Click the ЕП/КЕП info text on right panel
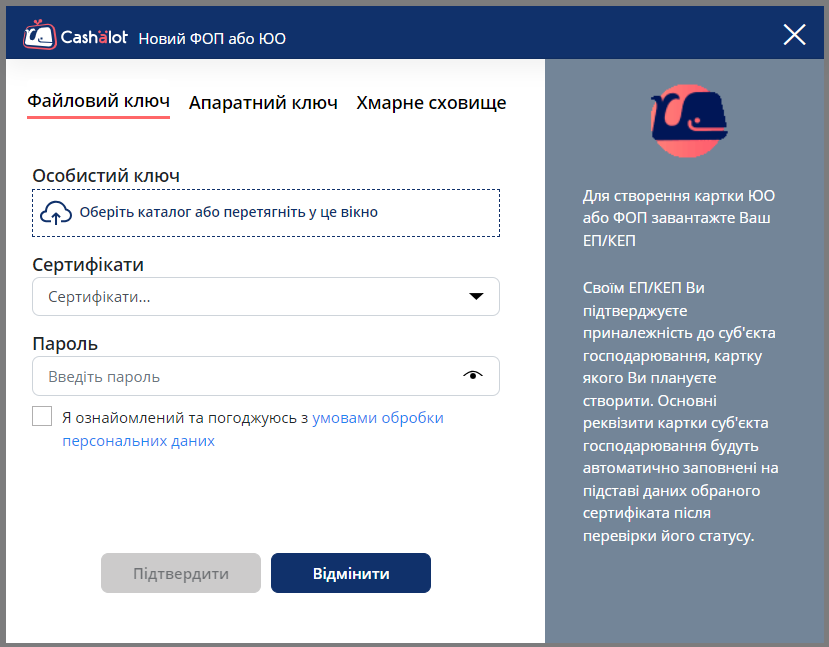The height and width of the screenshot is (647, 829). point(680,218)
